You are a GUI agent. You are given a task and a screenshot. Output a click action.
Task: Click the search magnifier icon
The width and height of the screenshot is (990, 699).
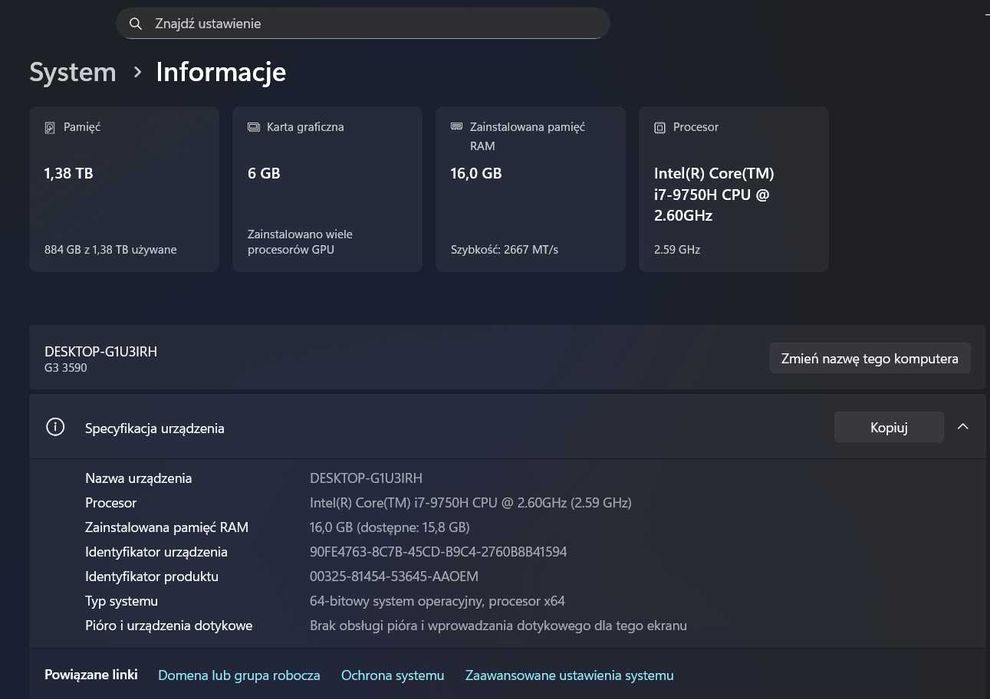135,24
